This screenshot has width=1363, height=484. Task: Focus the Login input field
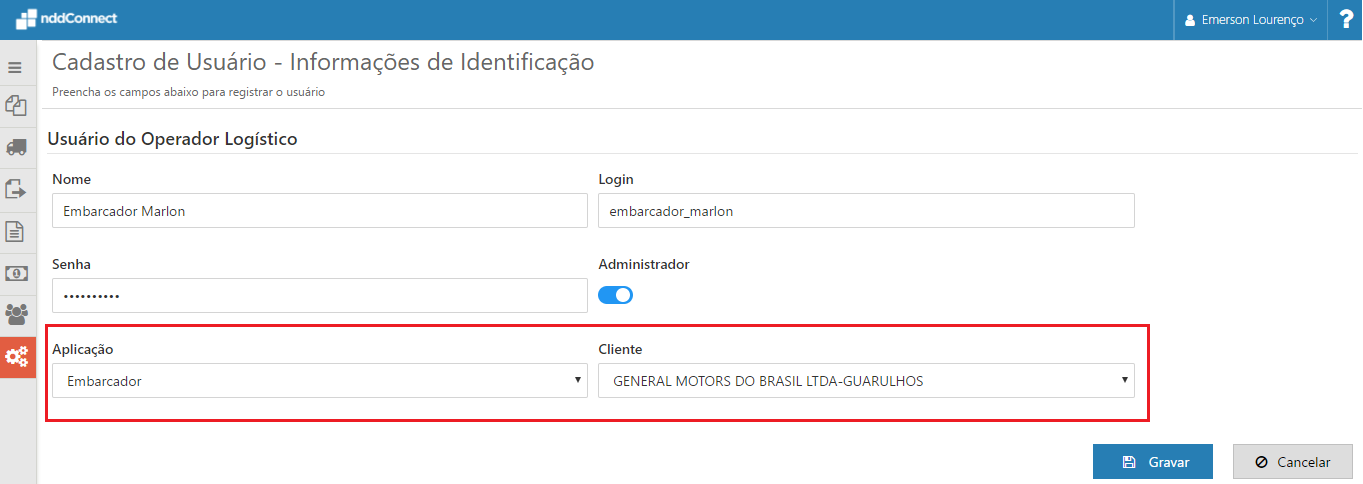[866, 211]
